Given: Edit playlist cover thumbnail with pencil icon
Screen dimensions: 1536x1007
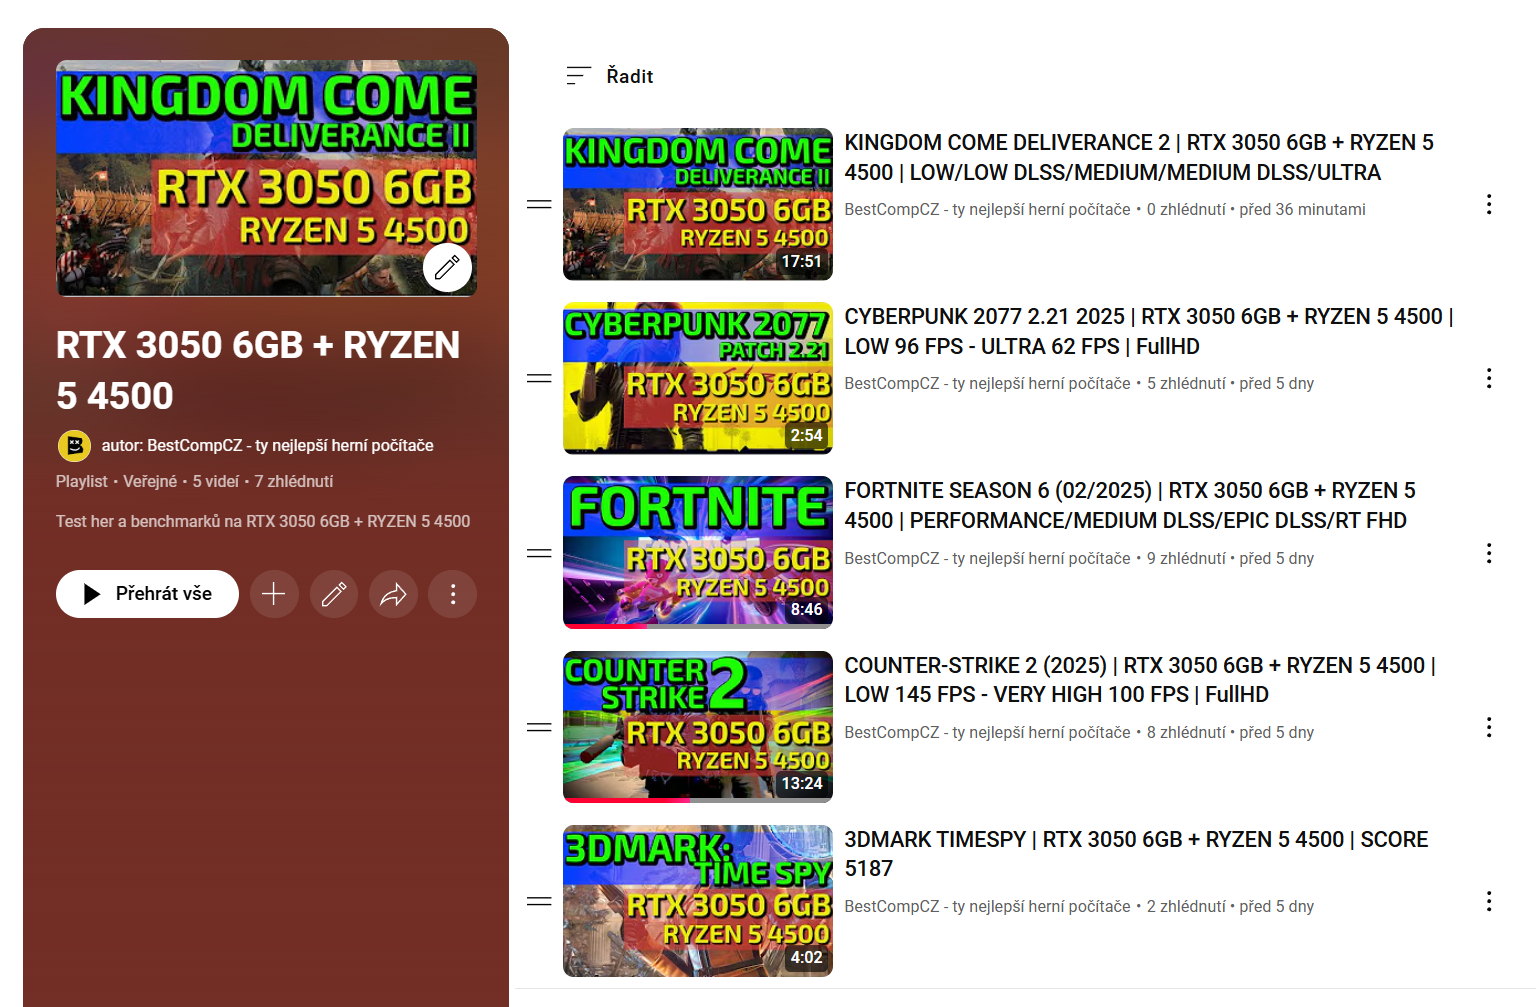Looking at the screenshot, I should click(x=447, y=267).
